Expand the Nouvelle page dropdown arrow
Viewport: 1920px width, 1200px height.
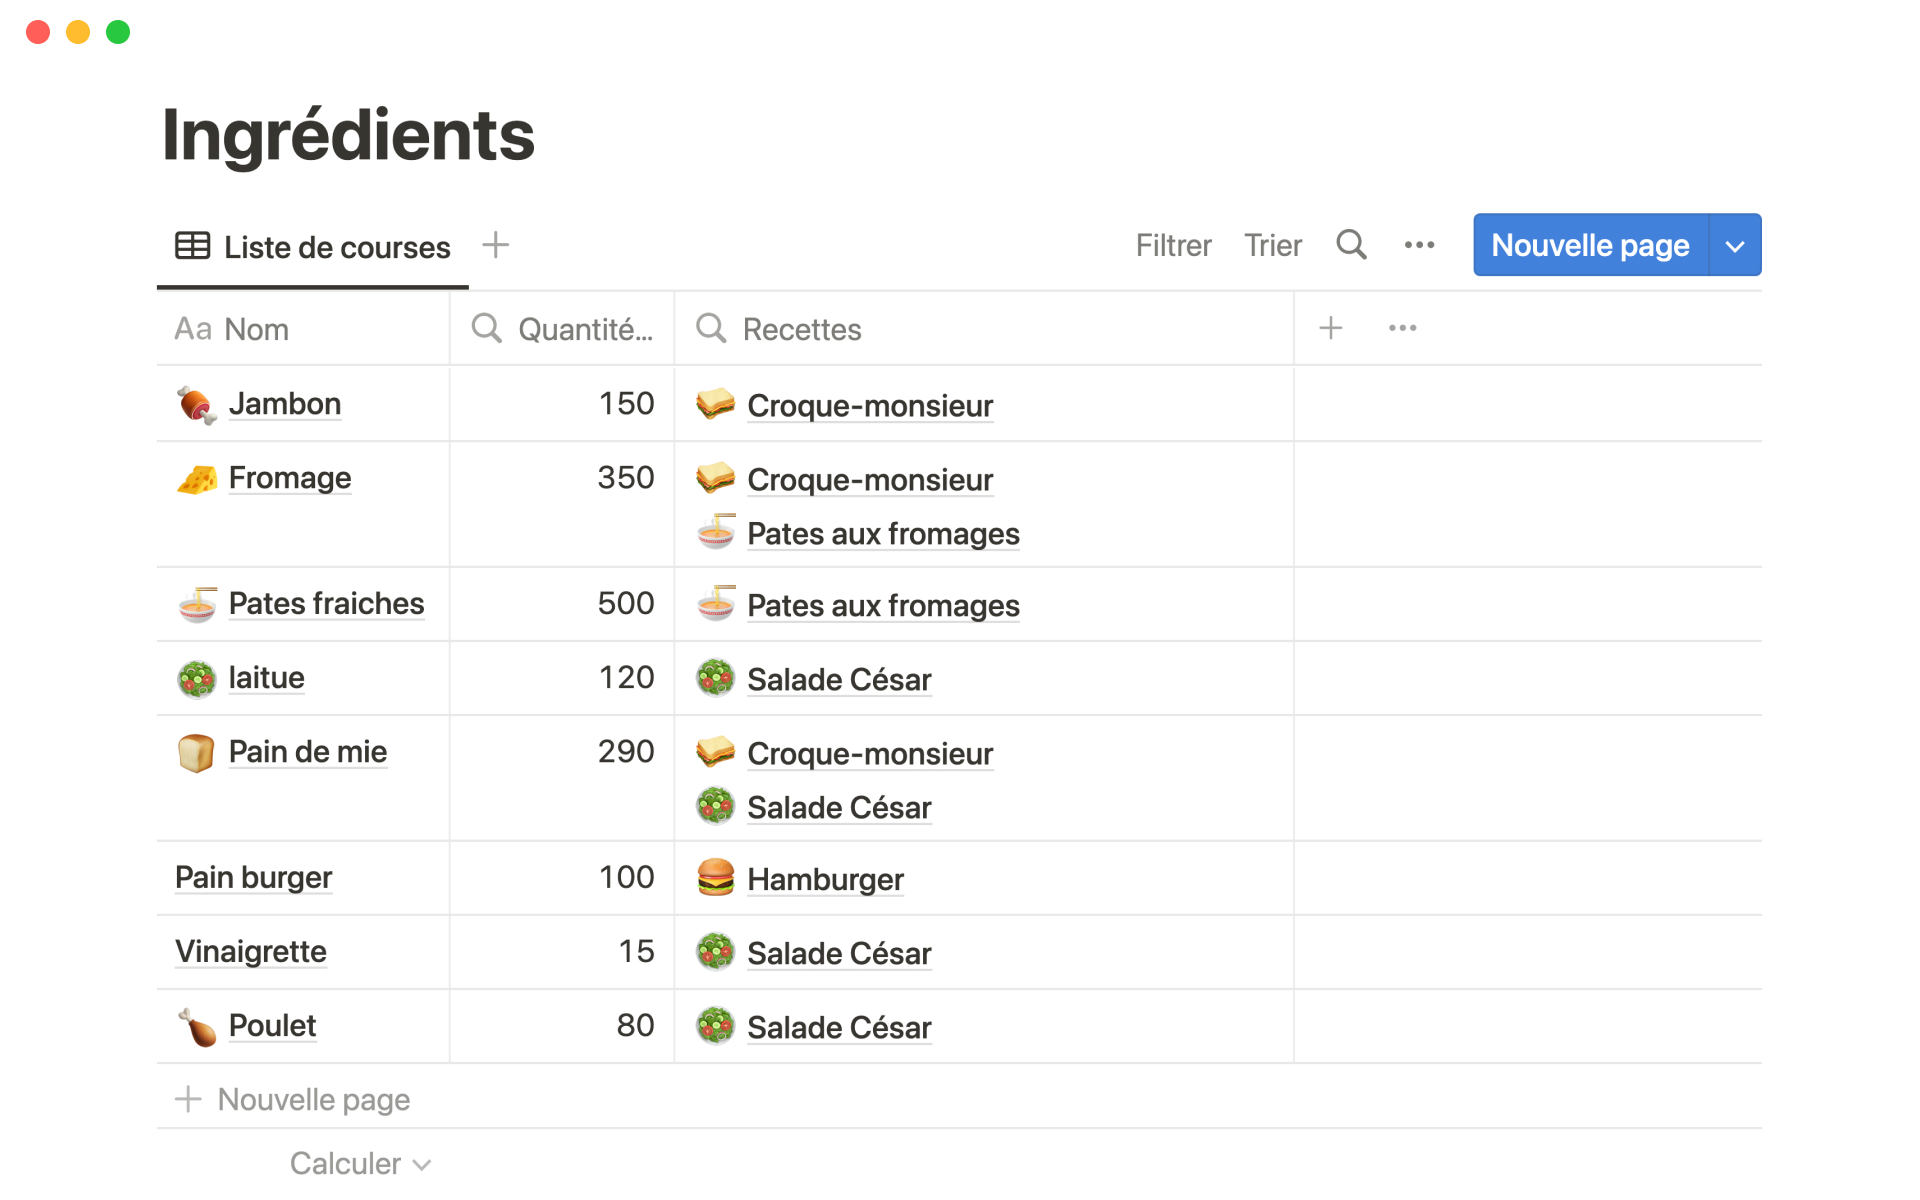[1735, 245]
